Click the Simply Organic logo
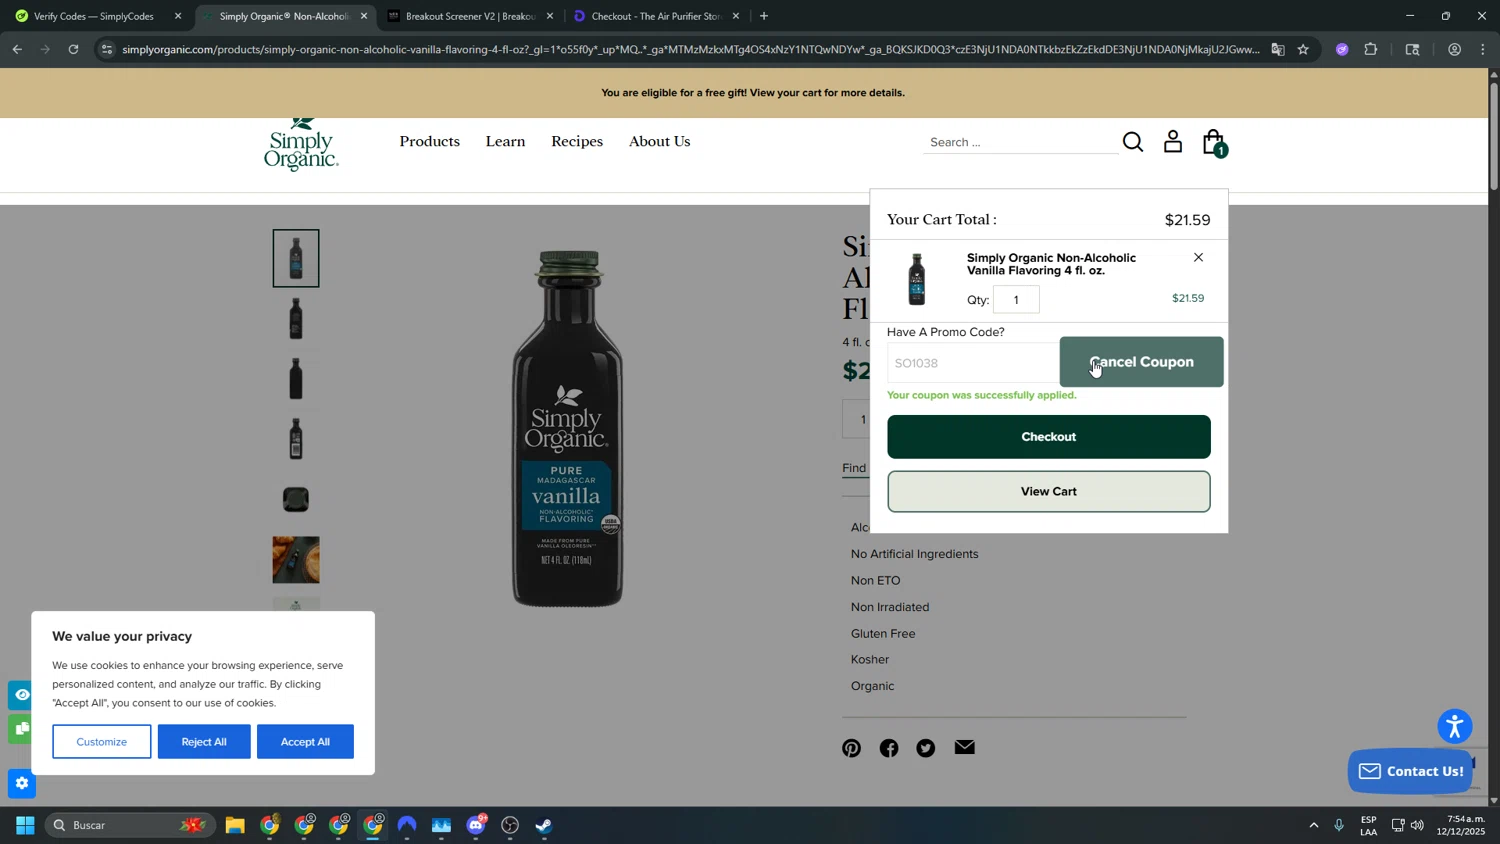 (301, 145)
